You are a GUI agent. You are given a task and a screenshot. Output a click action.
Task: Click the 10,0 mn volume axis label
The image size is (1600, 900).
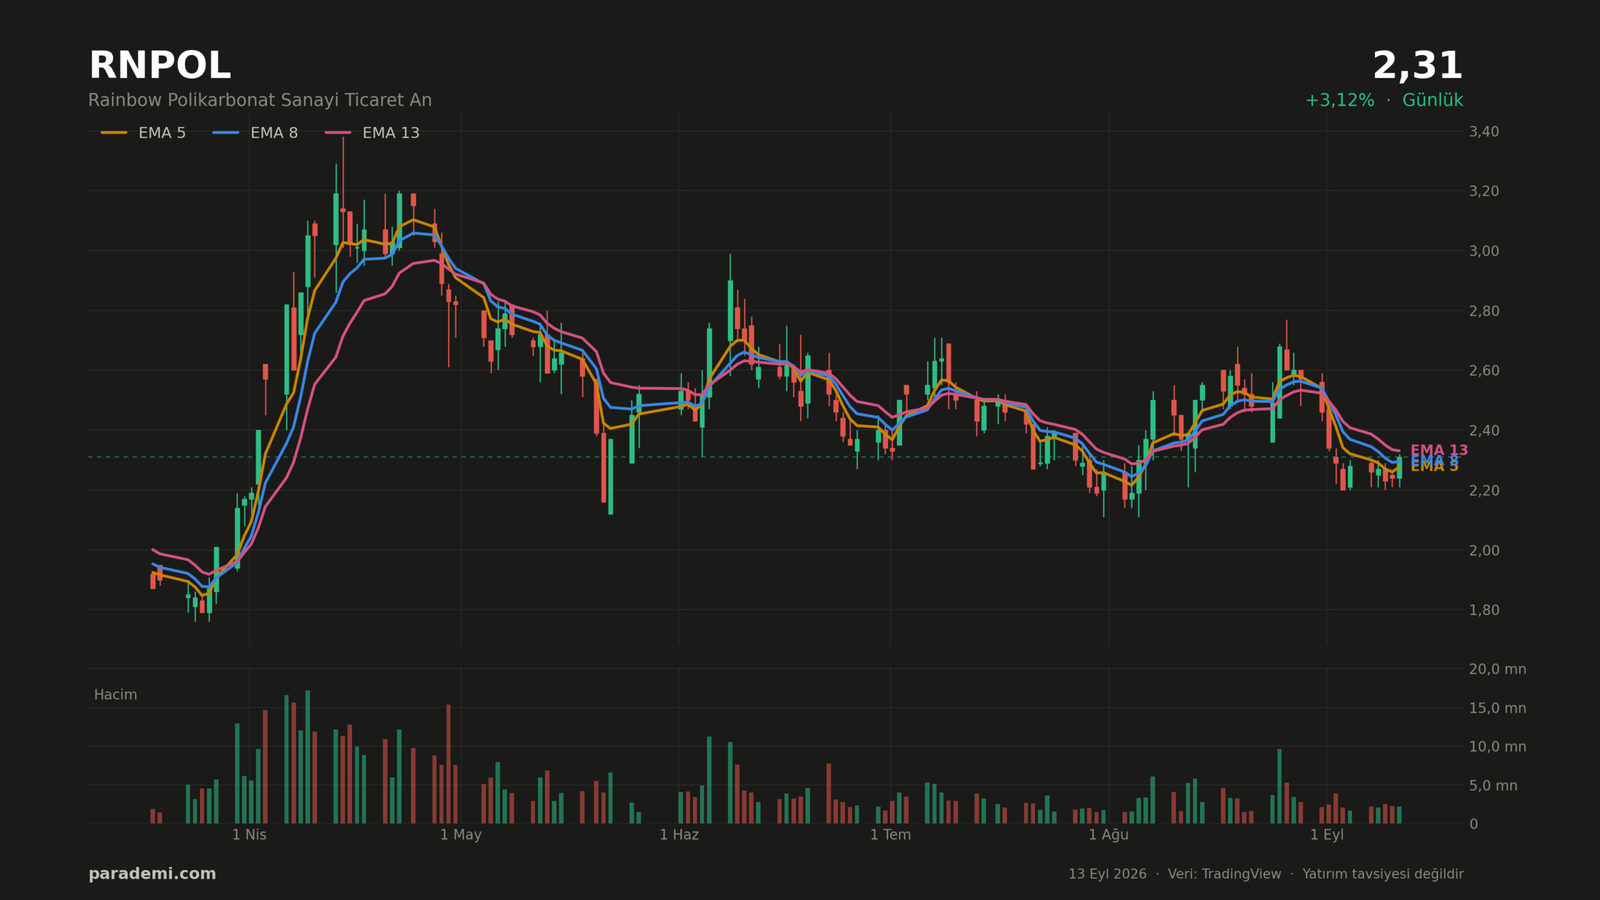click(x=1497, y=747)
